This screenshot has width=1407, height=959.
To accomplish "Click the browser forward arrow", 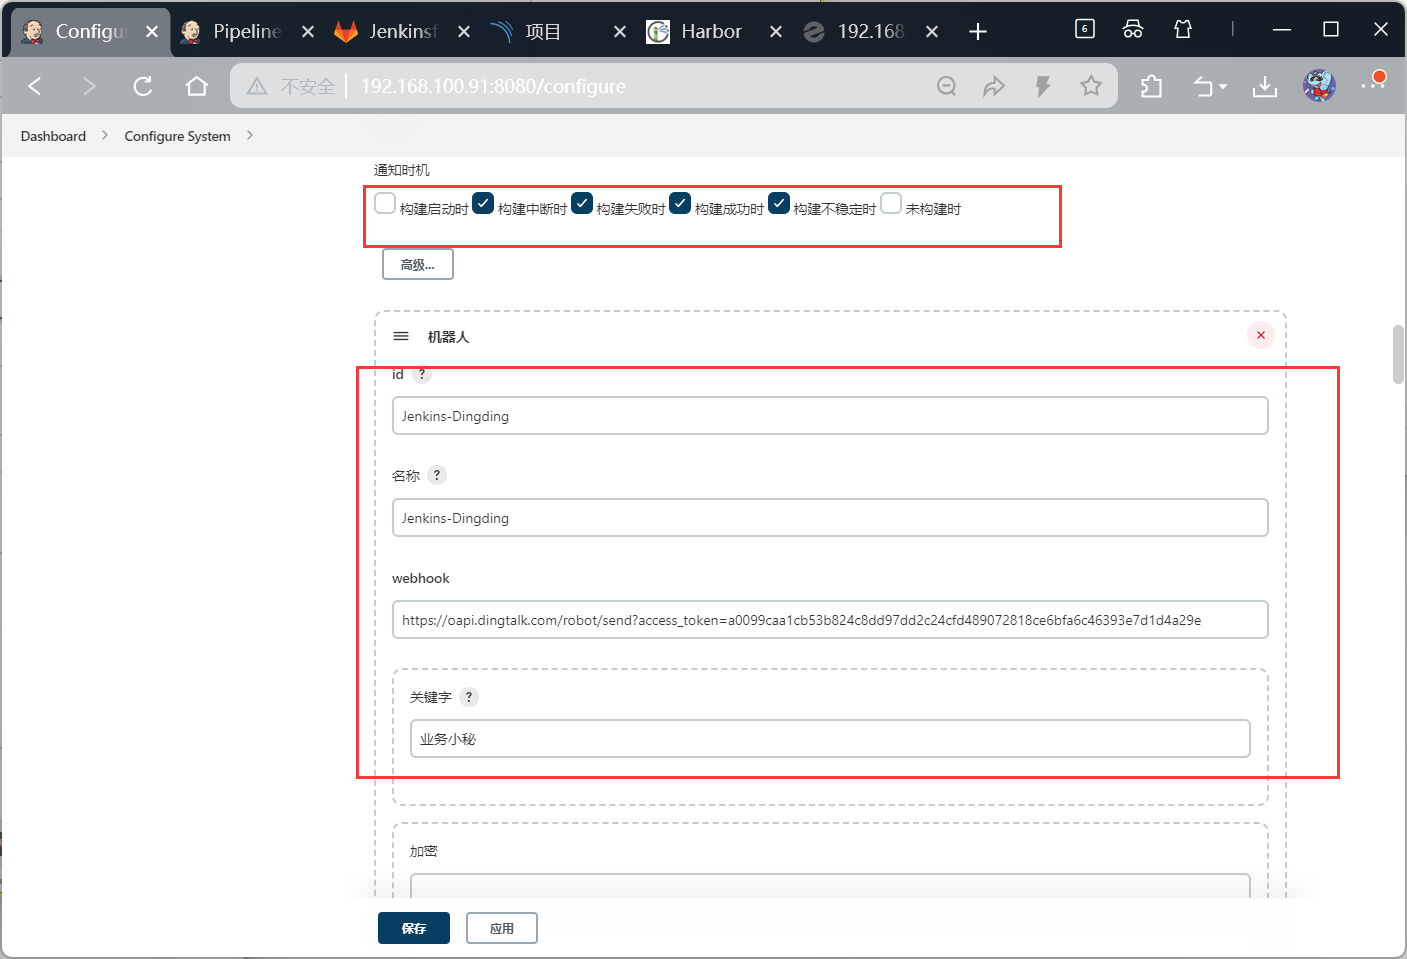I will [89, 86].
